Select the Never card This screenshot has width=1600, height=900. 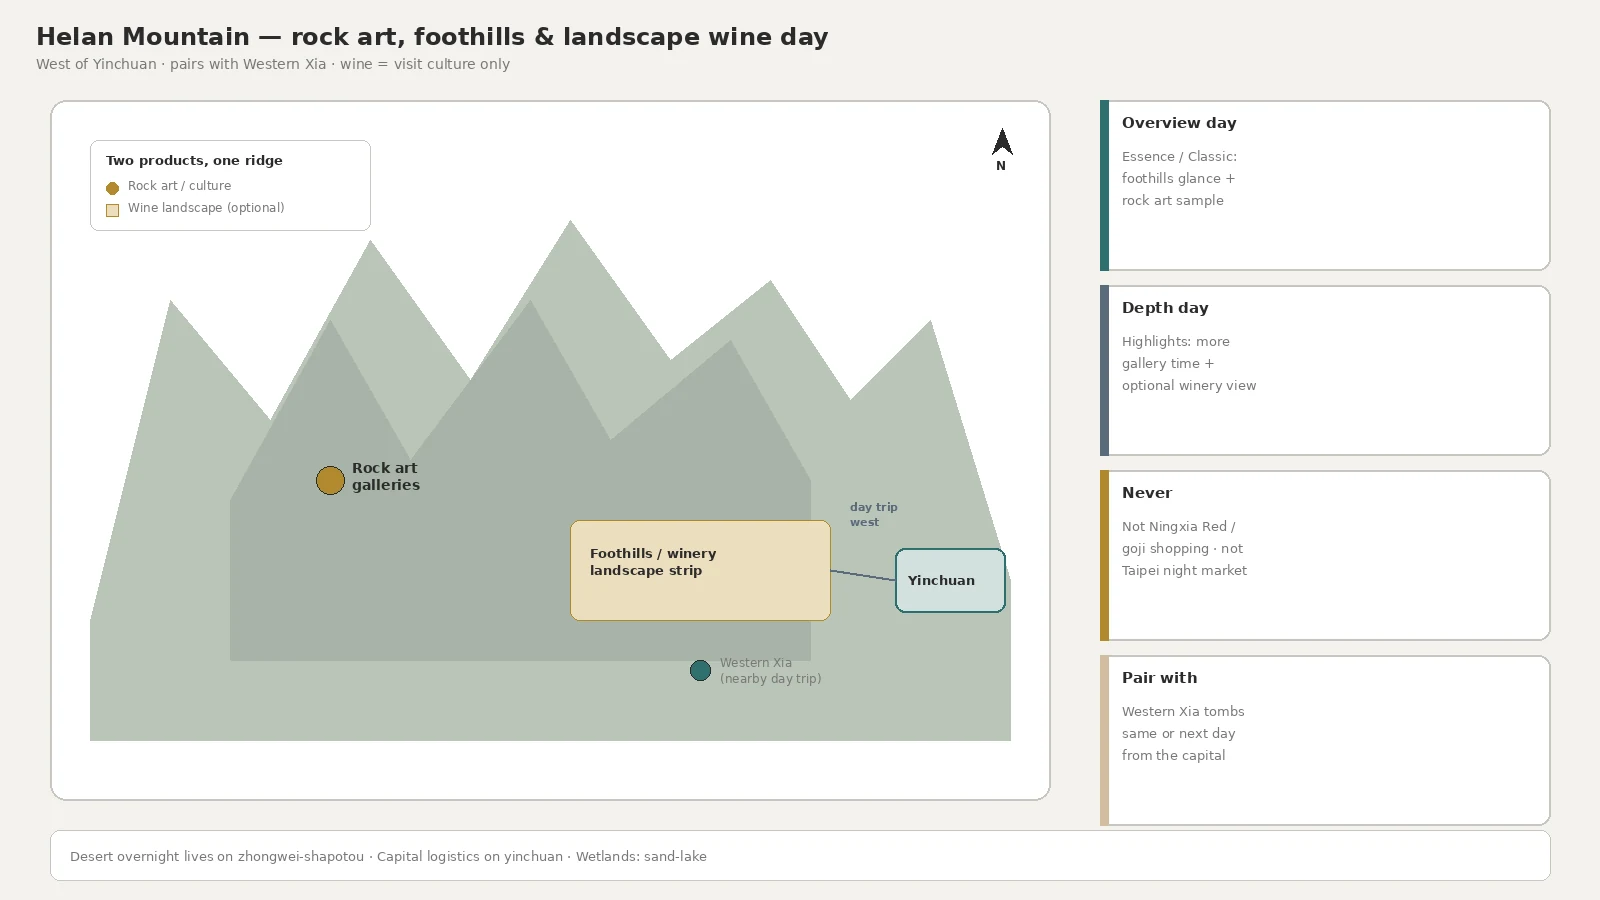click(x=1325, y=555)
